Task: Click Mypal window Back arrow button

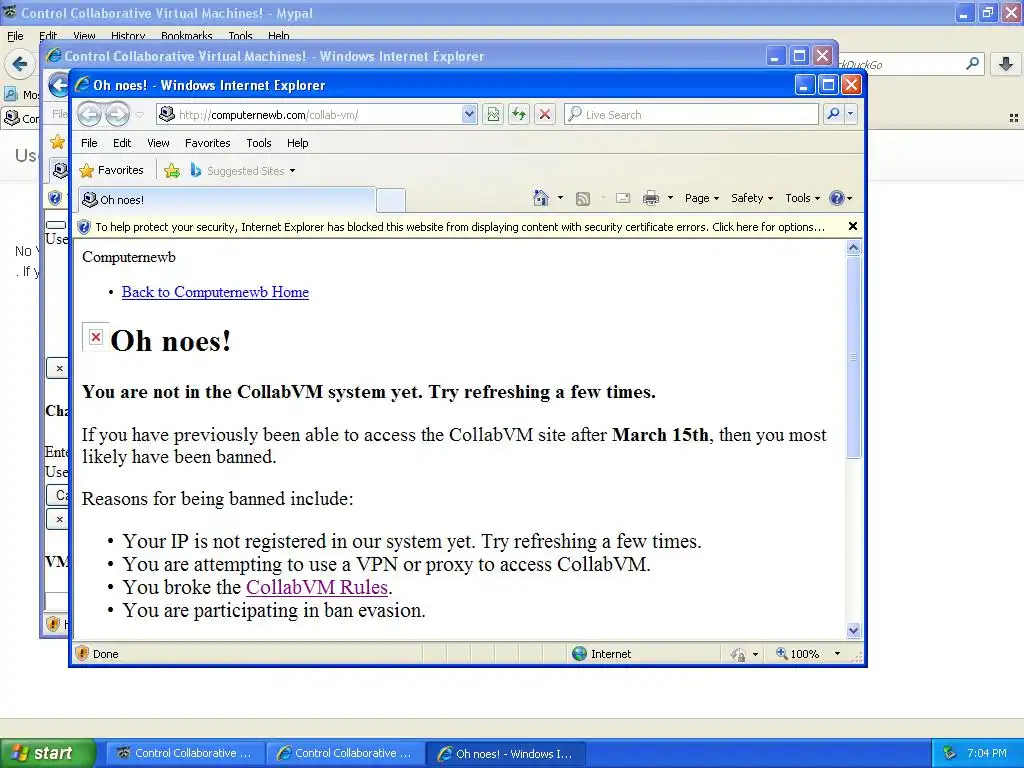Action: [x=20, y=64]
